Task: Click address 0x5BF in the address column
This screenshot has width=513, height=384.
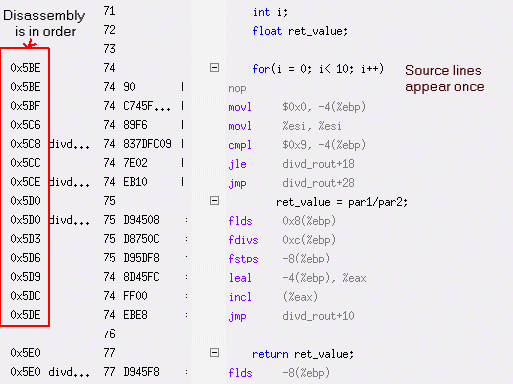Action: pyautogui.click(x=25, y=106)
